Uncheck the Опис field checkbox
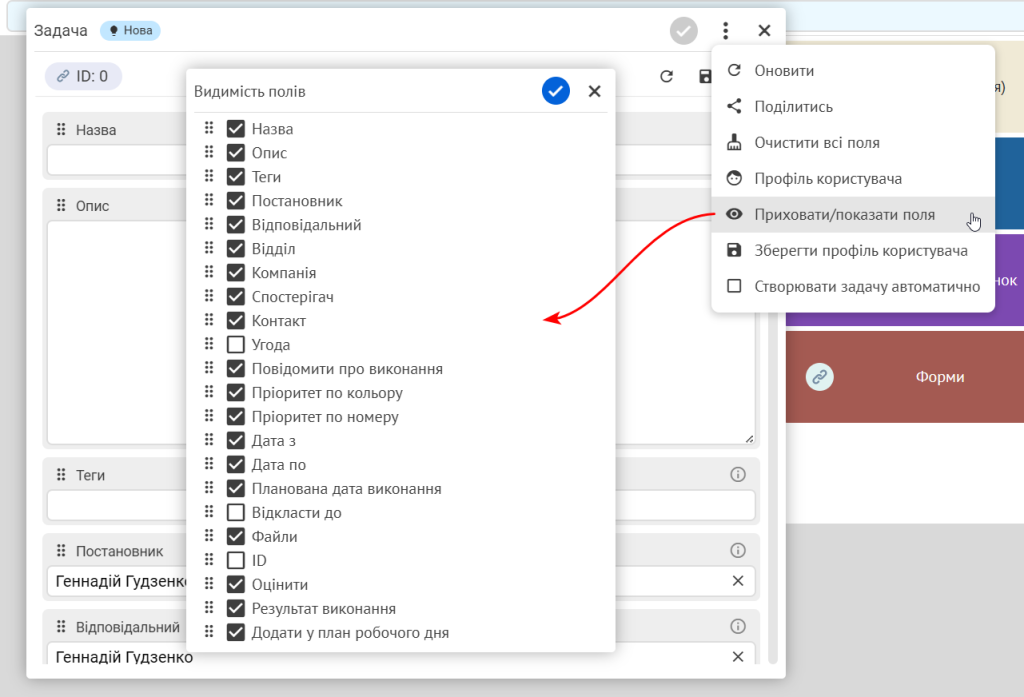 [x=236, y=153]
